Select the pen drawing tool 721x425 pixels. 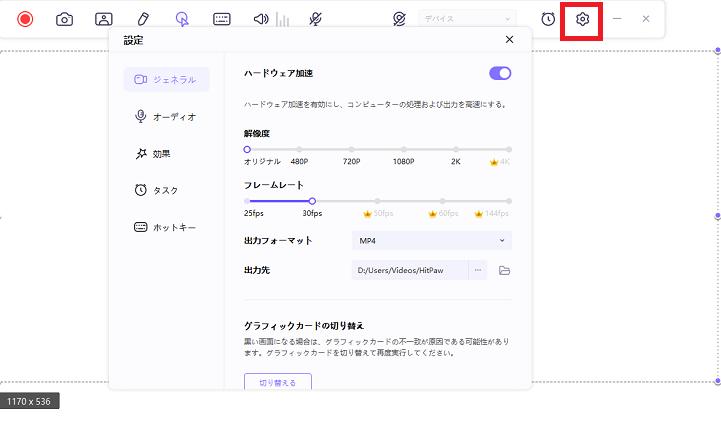pos(142,19)
